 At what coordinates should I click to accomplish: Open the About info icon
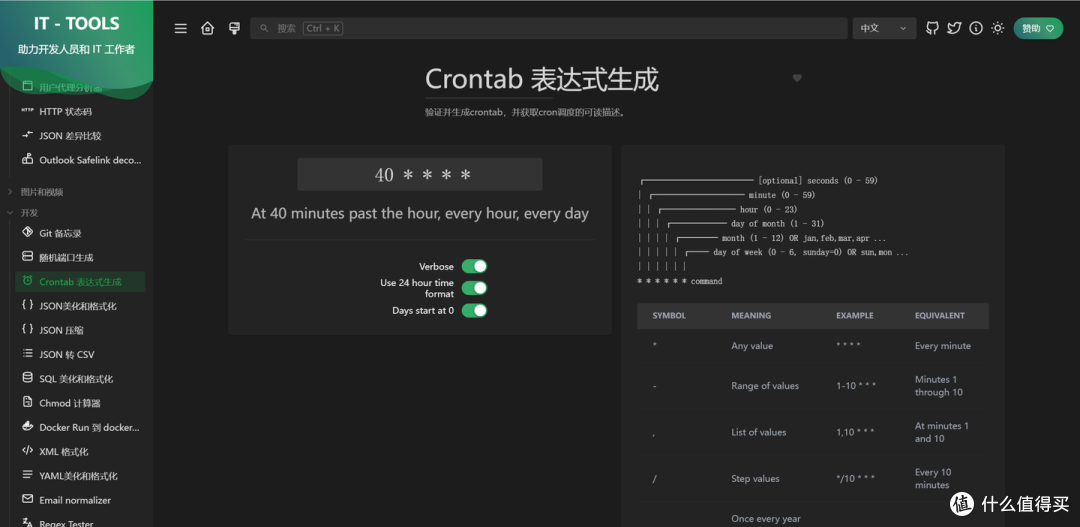(975, 28)
